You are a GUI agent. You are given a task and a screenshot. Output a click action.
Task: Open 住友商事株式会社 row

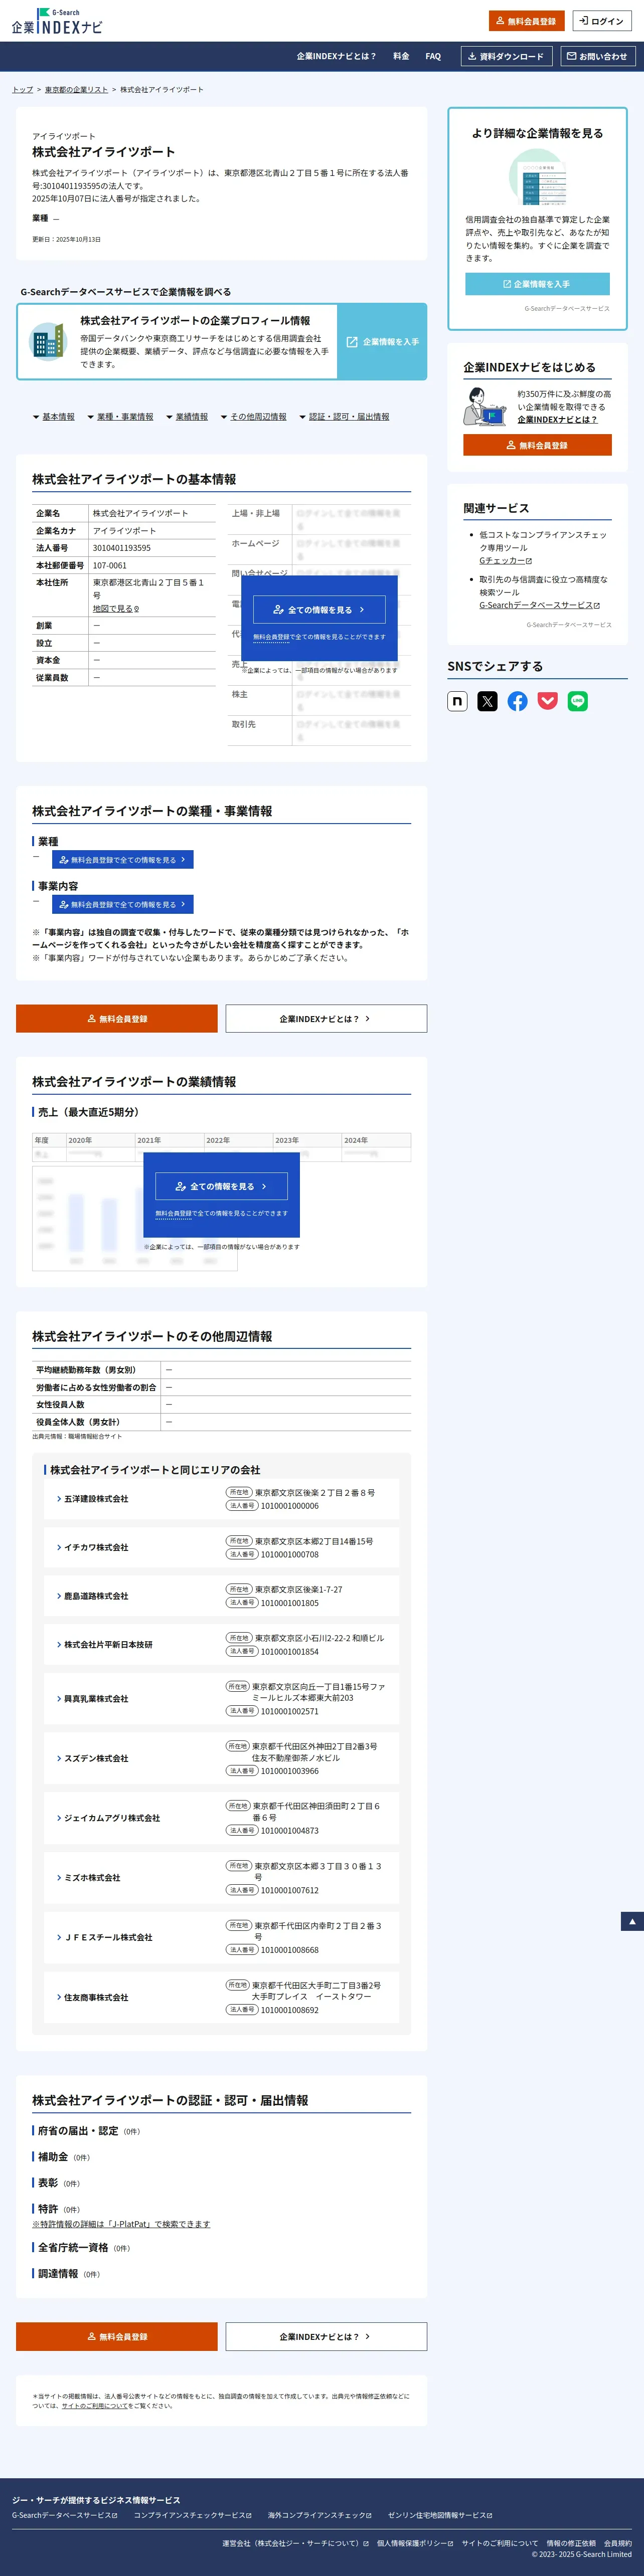pyautogui.click(x=221, y=1997)
